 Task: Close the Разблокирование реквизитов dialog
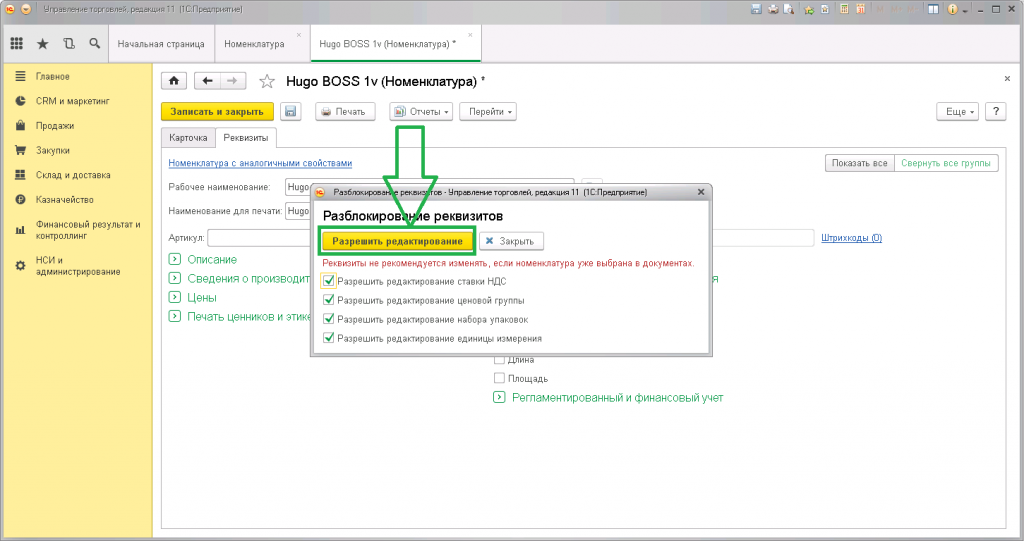[x=701, y=192]
